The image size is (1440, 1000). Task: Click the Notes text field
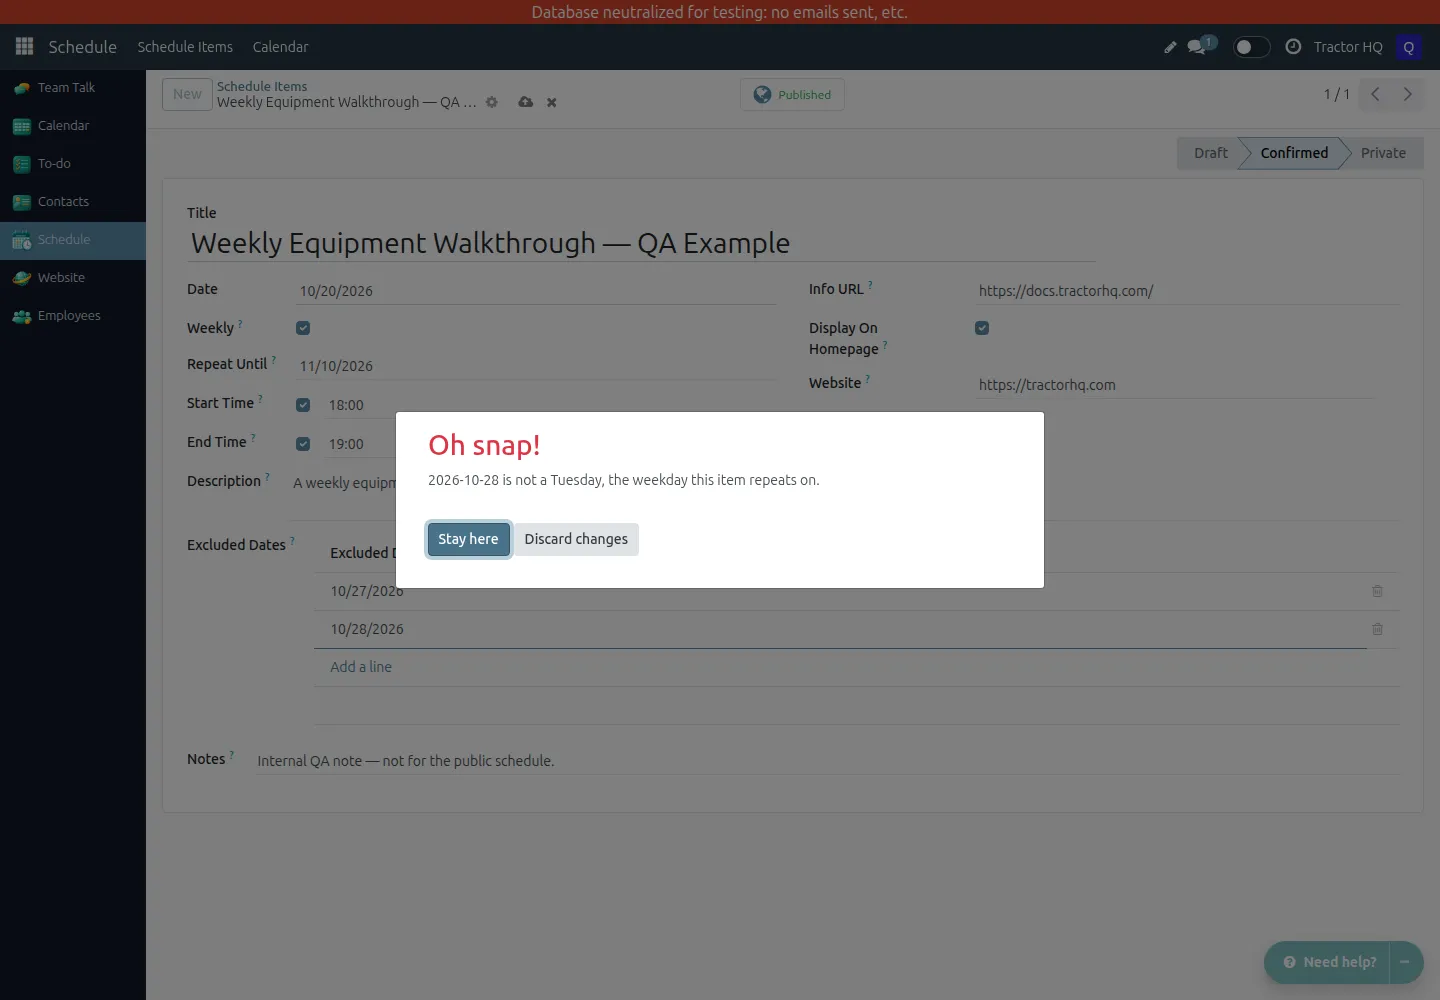[826, 761]
